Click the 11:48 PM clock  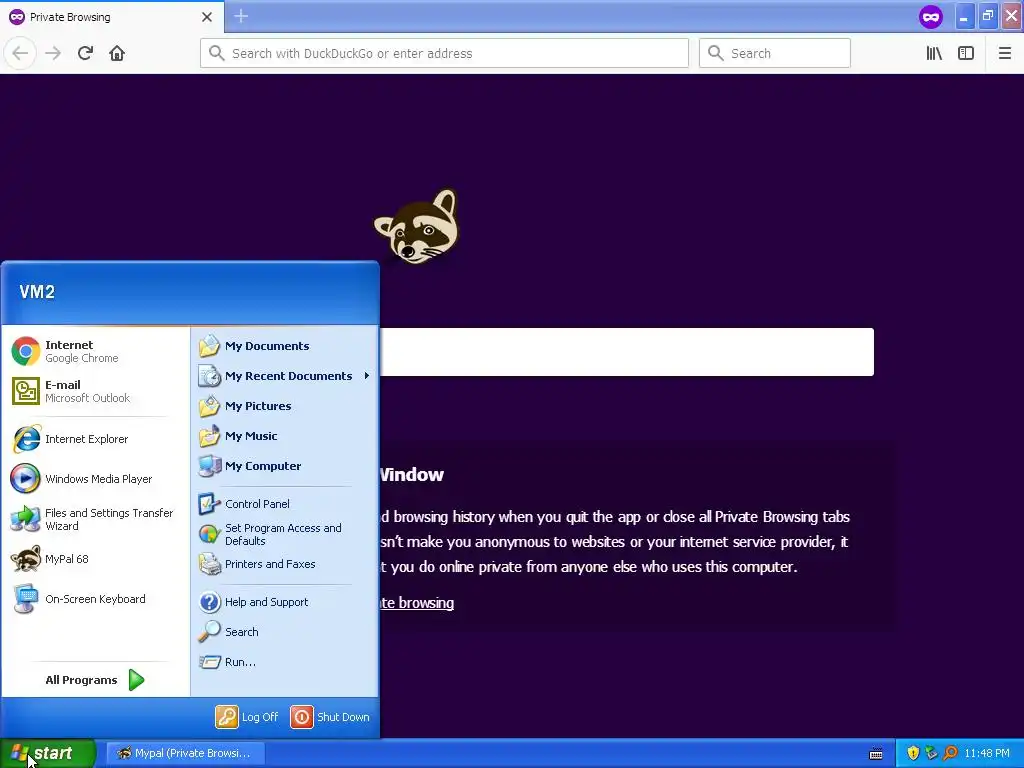(x=987, y=753)
